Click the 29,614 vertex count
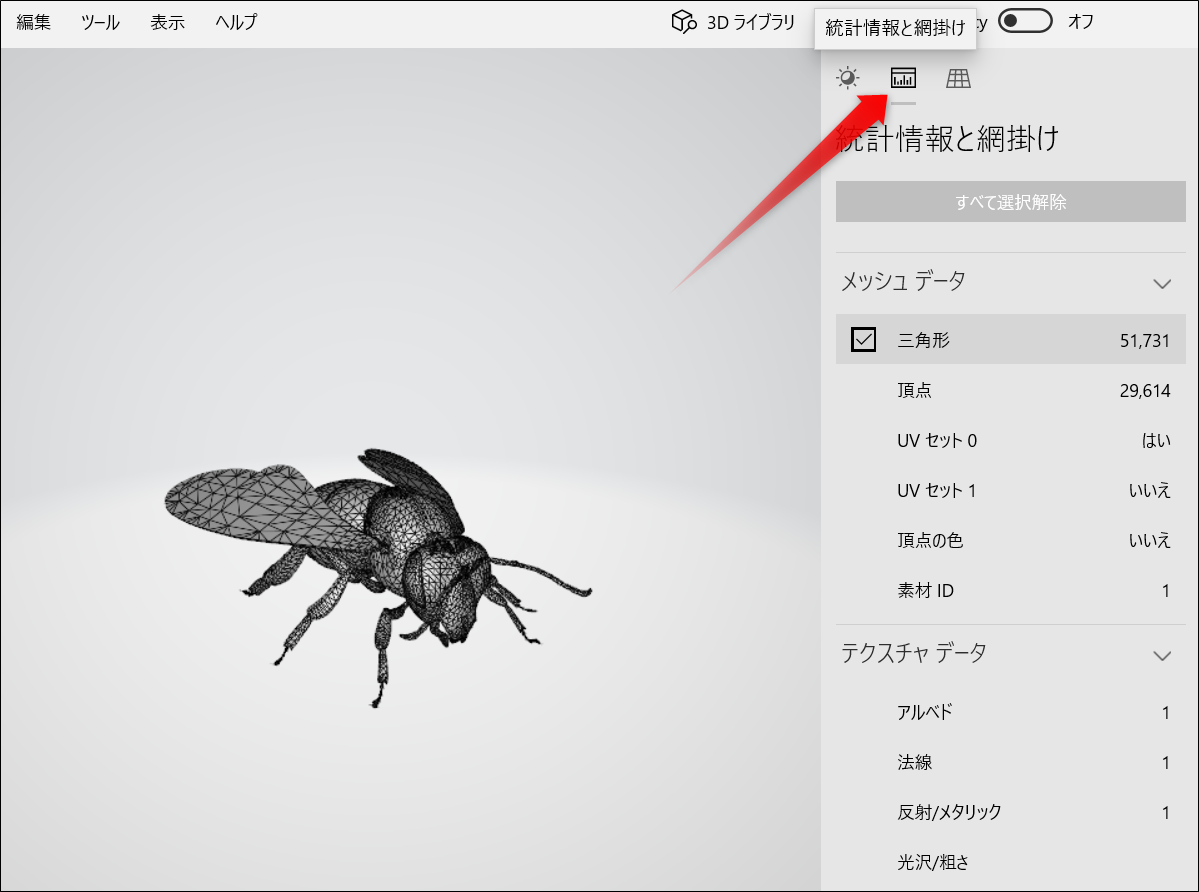This screenshot has width=1199, height=892. point(1145,391)
